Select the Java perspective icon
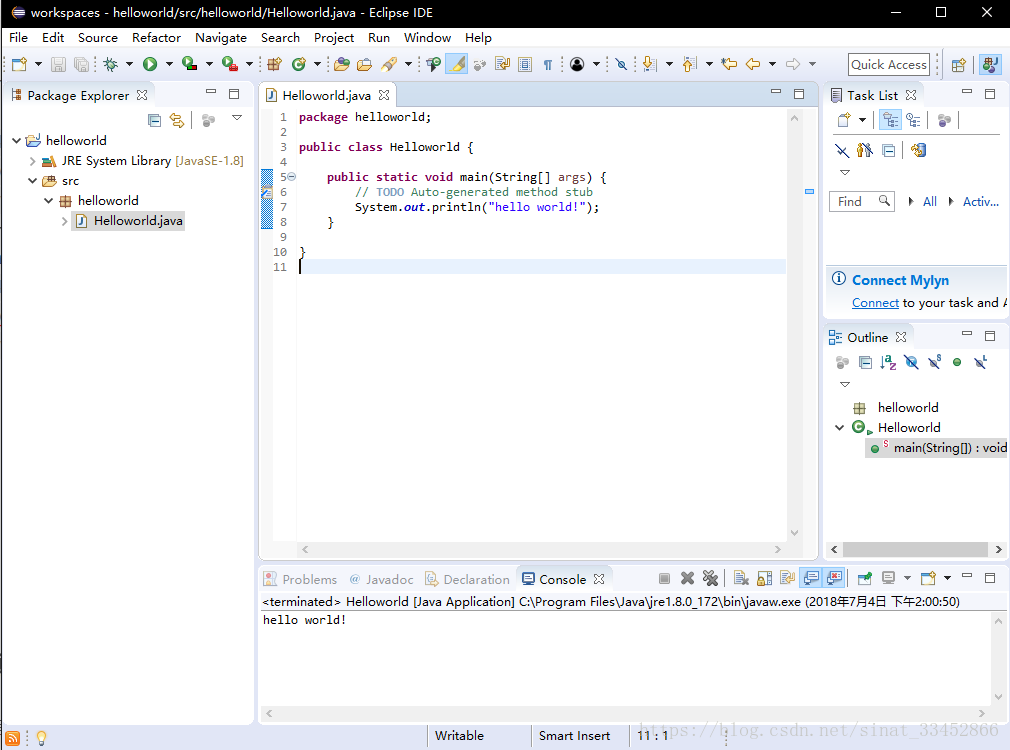The width and height of the screenshot is (1010, 750). coord(990,64)
